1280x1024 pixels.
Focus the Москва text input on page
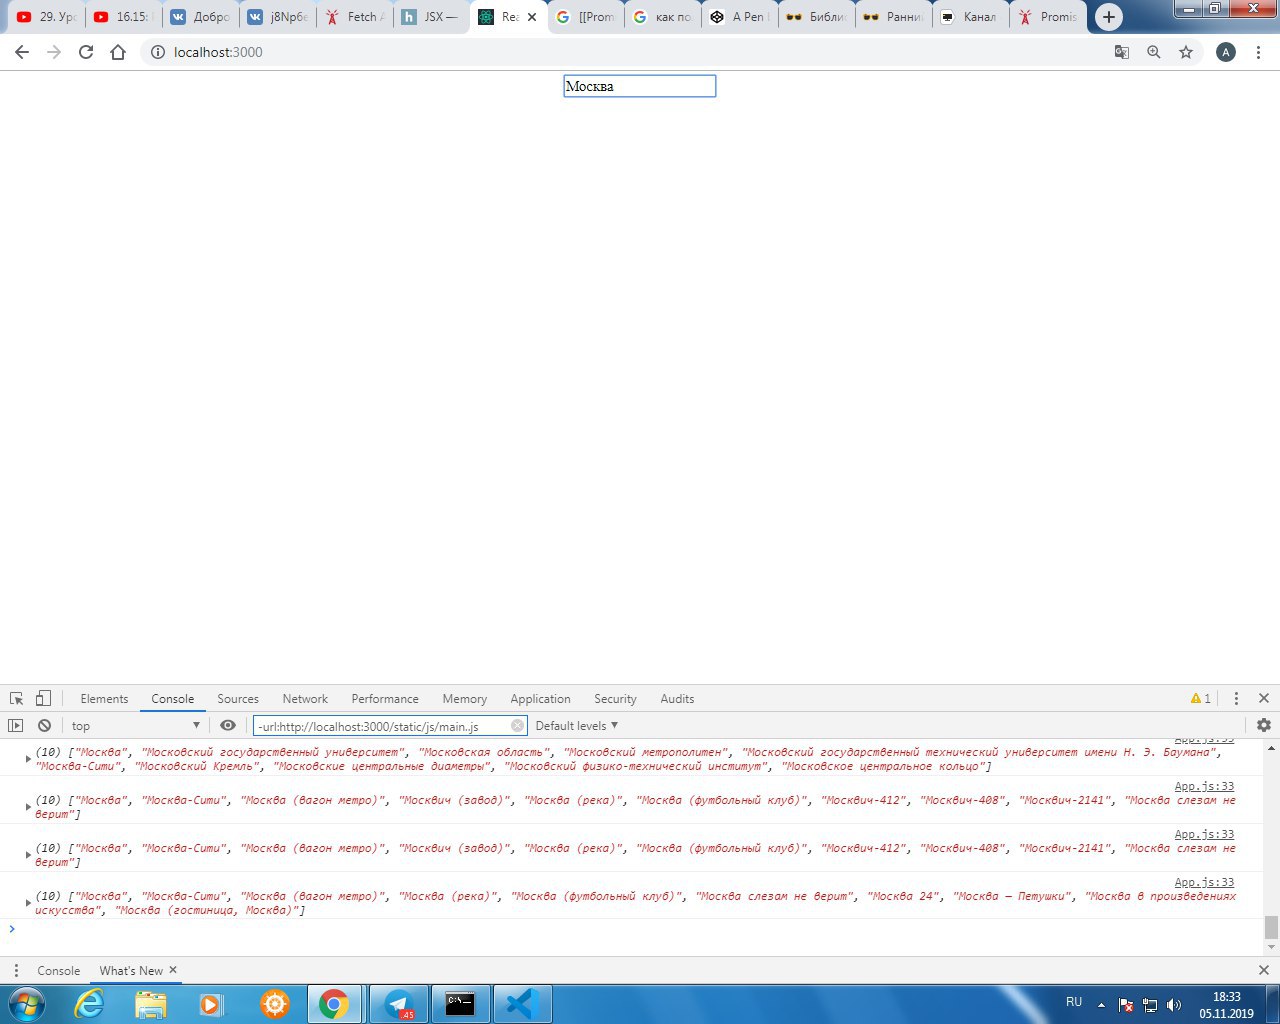pos(640,86)
